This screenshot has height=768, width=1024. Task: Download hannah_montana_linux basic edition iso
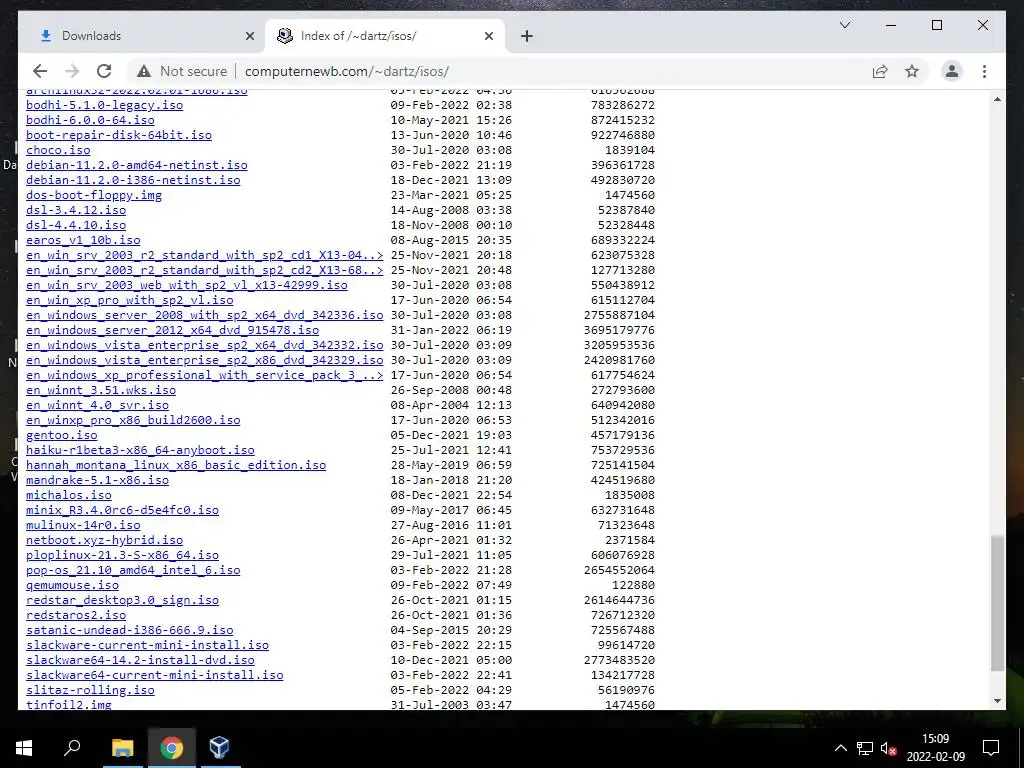[x=176, y=466]
